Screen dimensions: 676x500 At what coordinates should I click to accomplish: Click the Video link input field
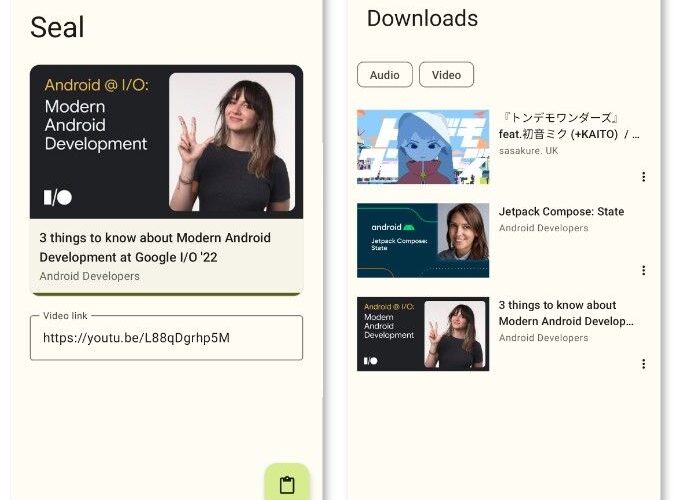tap(166, 338)
